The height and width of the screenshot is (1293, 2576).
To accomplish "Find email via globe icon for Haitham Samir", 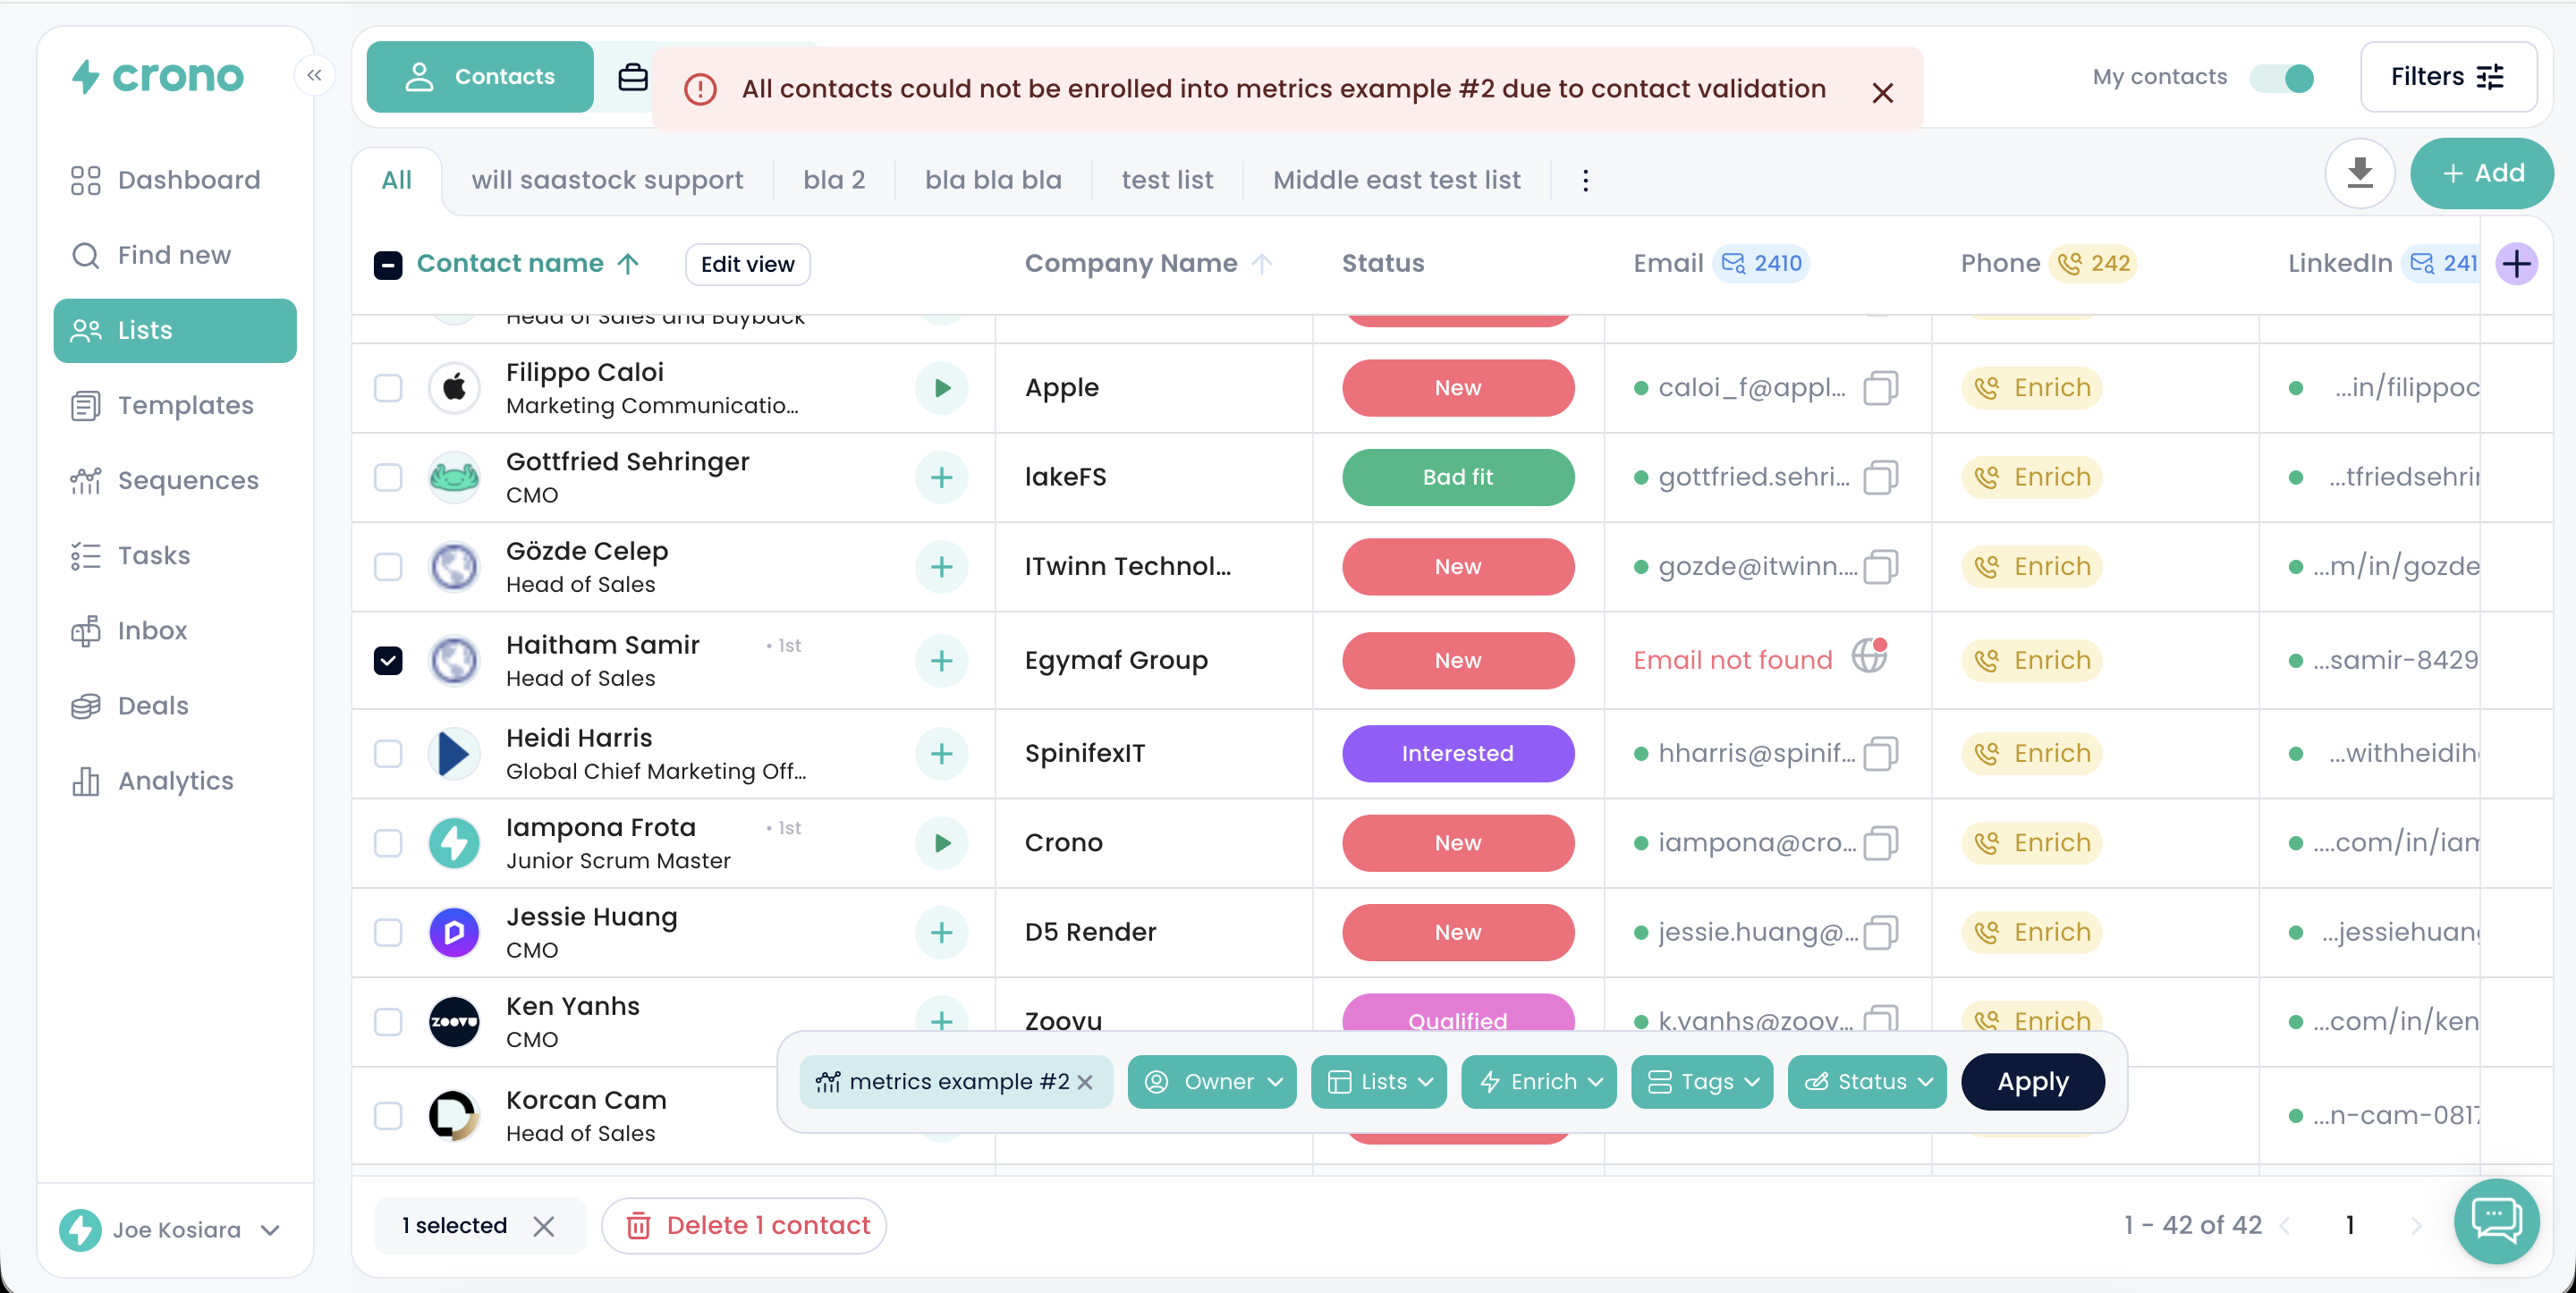I will (x=1868, y=658).
